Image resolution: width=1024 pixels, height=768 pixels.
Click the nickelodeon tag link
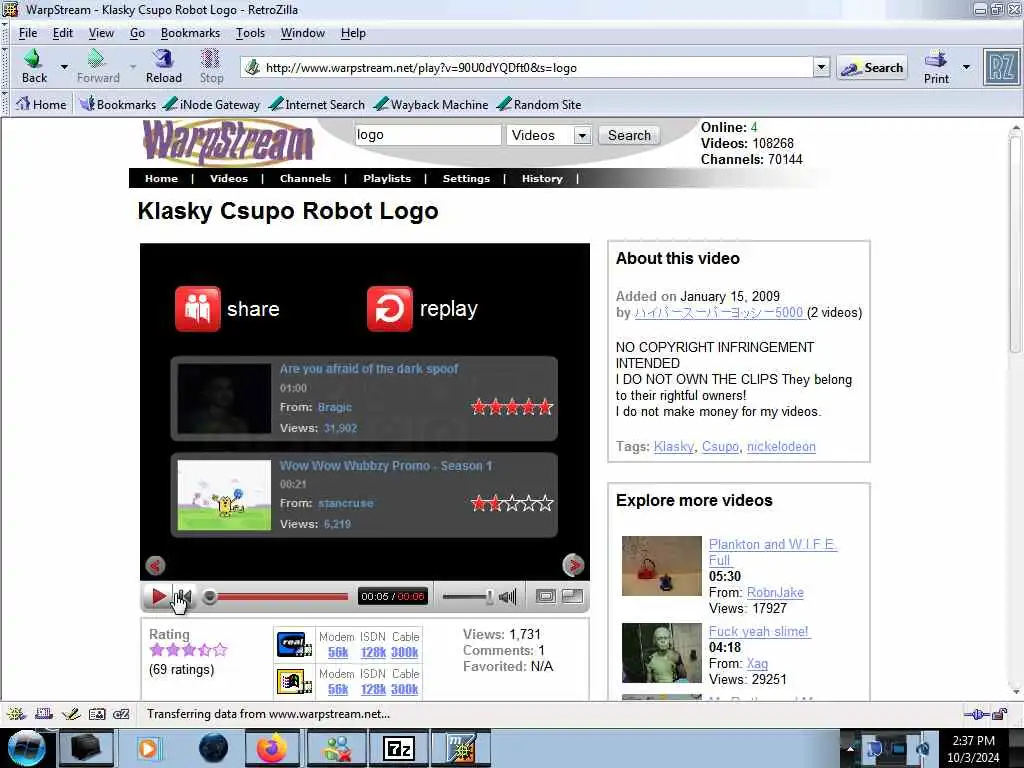(x=781, y=447)
